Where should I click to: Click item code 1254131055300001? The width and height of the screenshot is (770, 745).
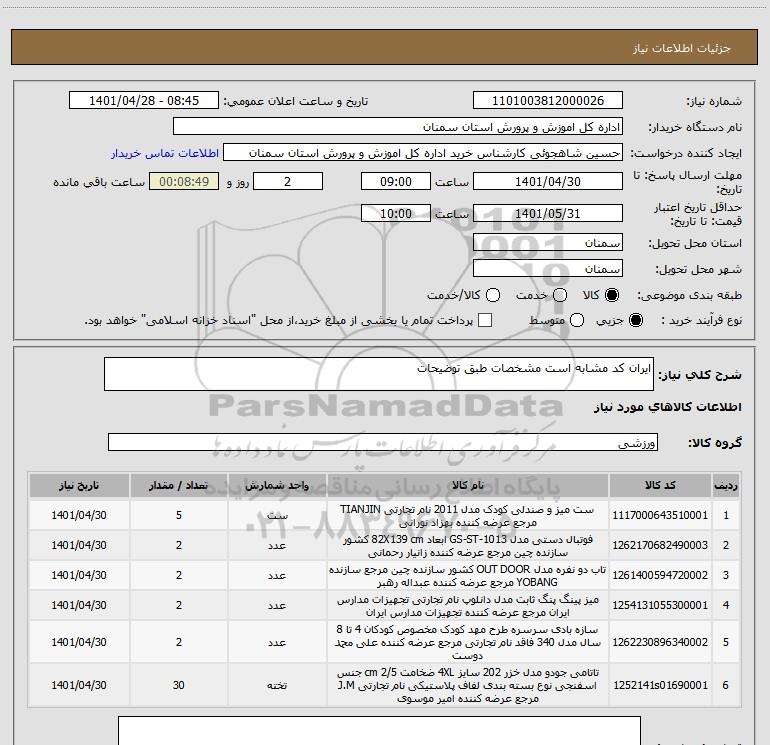point(660,605)
